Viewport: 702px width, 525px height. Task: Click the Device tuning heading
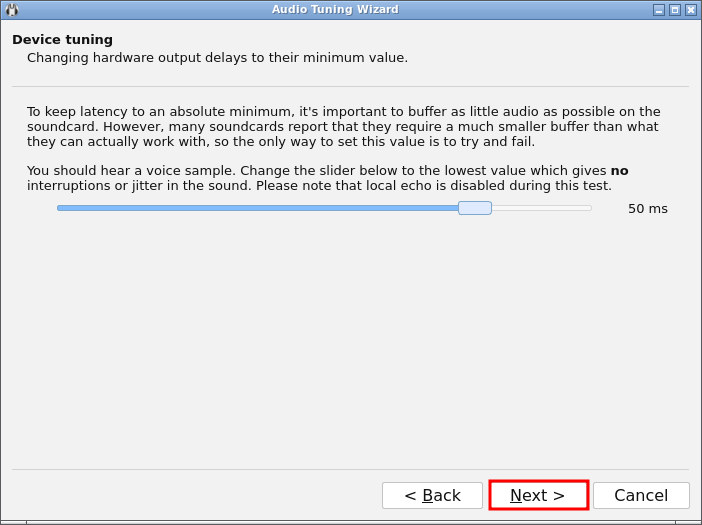pyautogui.click(x=62, y=40)
